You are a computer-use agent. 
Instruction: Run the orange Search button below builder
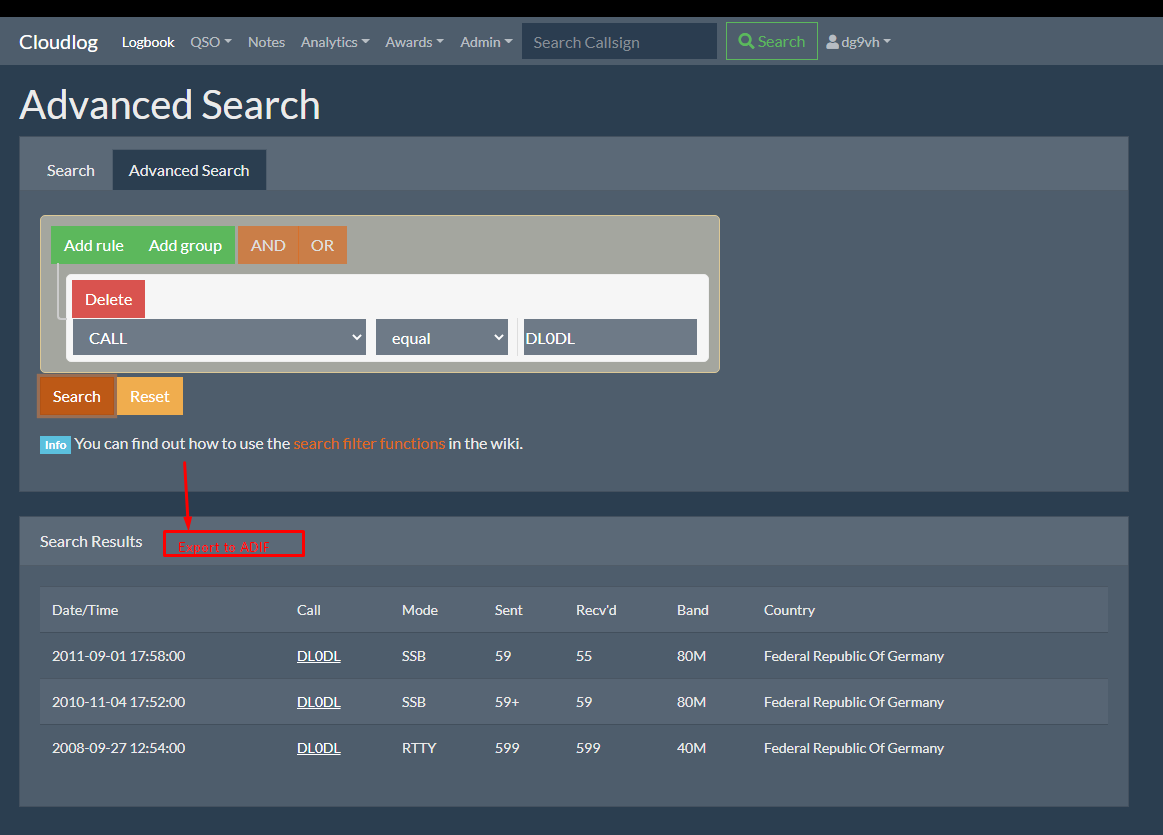click(76, 396)
